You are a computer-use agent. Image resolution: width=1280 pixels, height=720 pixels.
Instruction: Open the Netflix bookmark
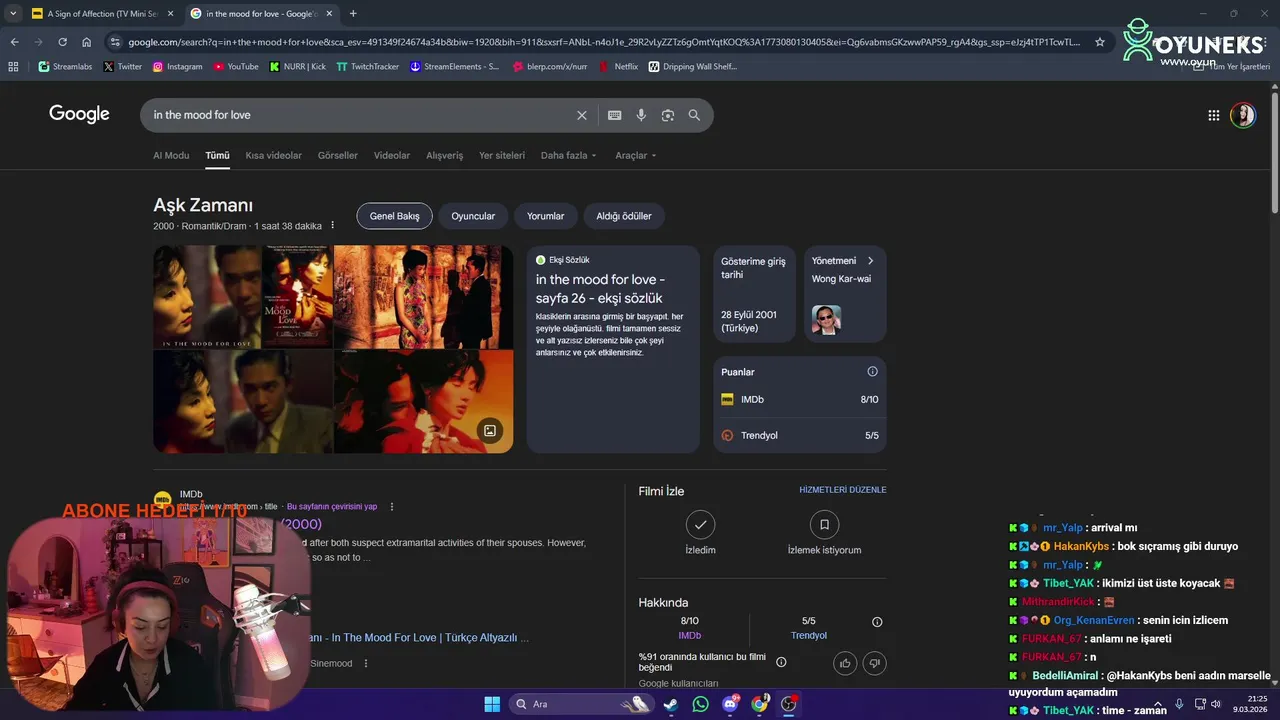(618, 66)
